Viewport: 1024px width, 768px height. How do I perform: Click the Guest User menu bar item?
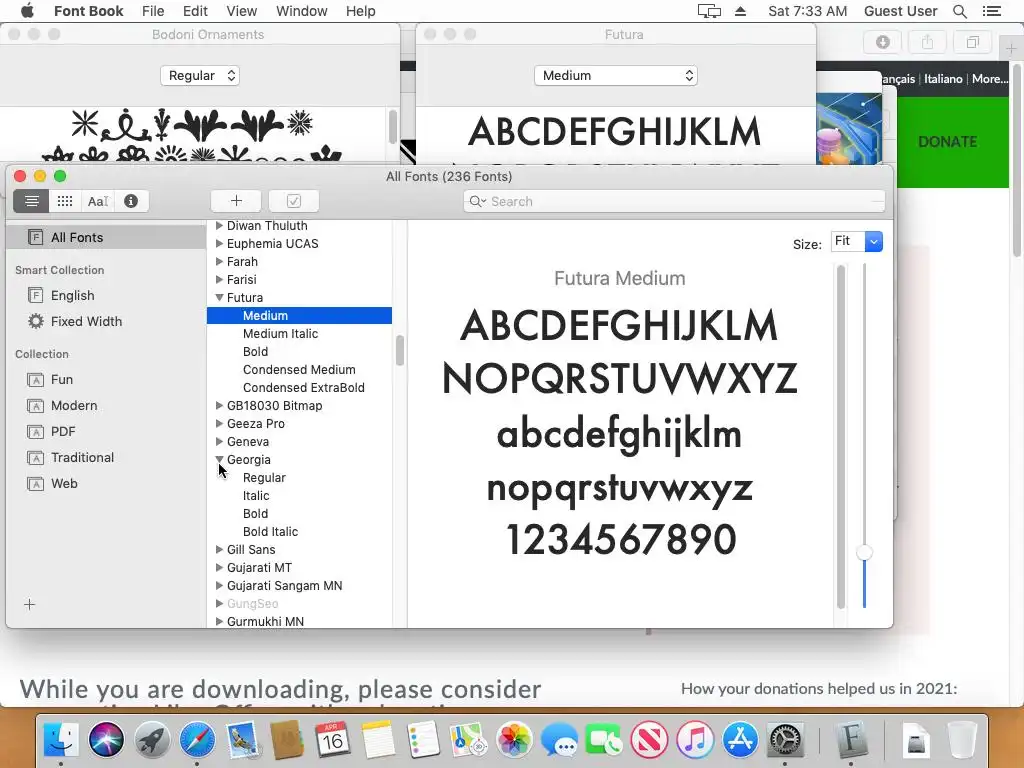coord(901,11)
